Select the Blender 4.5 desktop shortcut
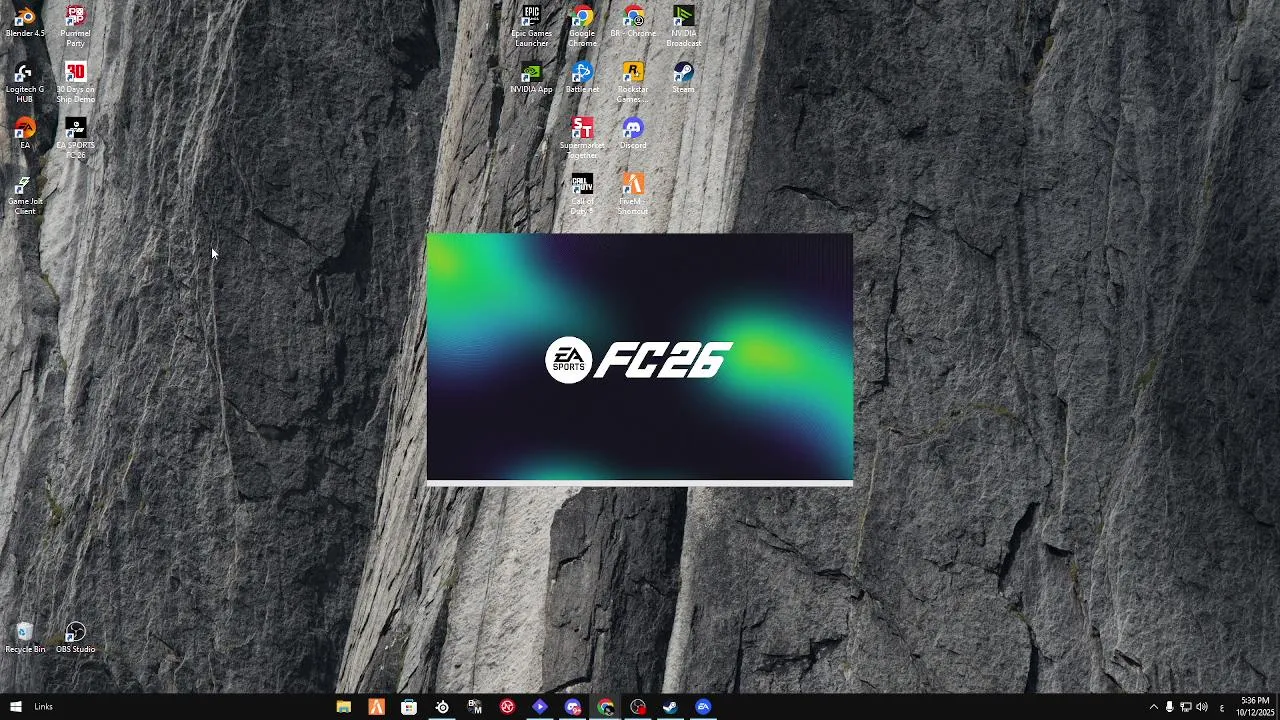 [x=25, y=22]
